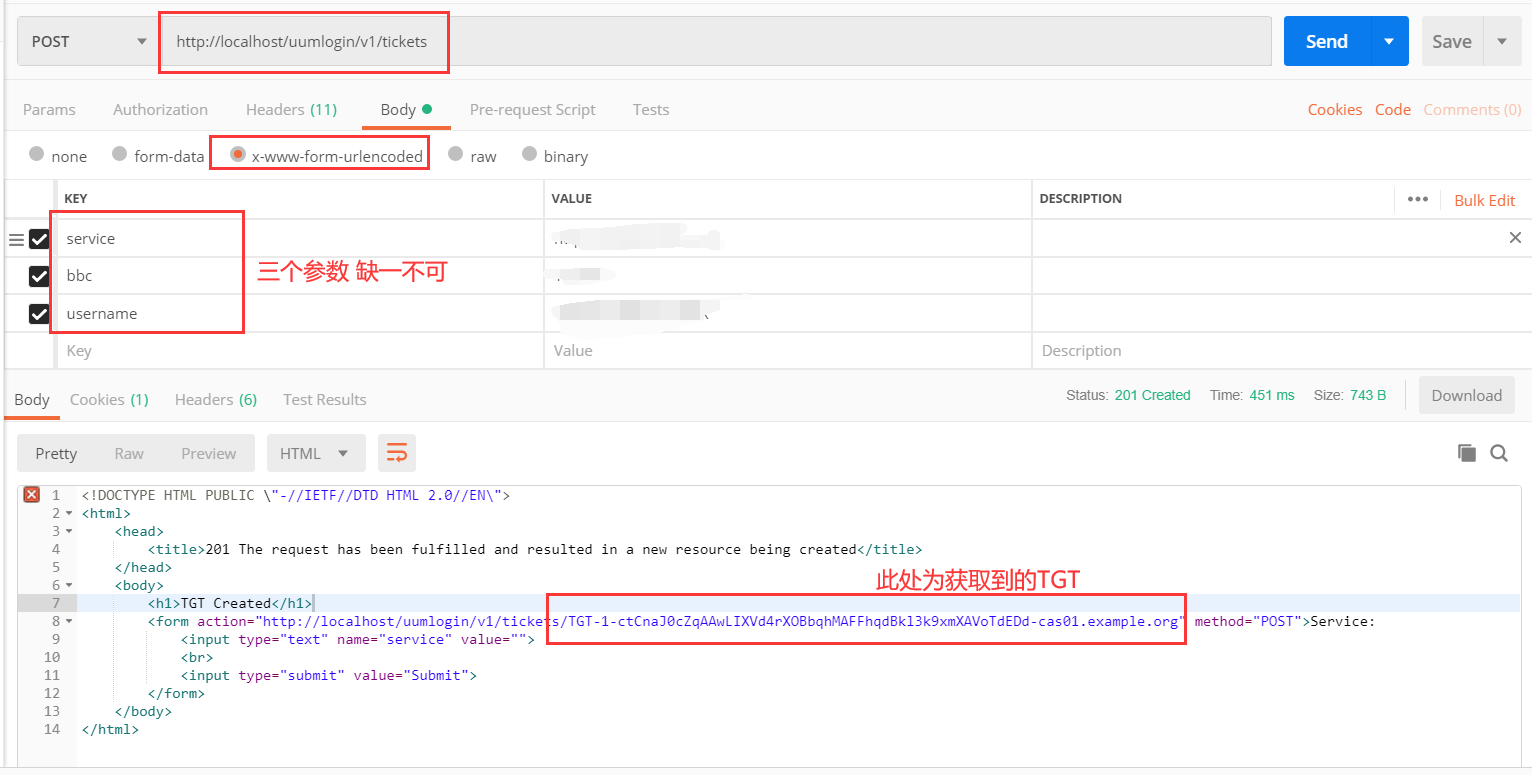The image size is (1532, 775).
Task: Grab the drag handle of service row
Action: [x=16, y=240]
